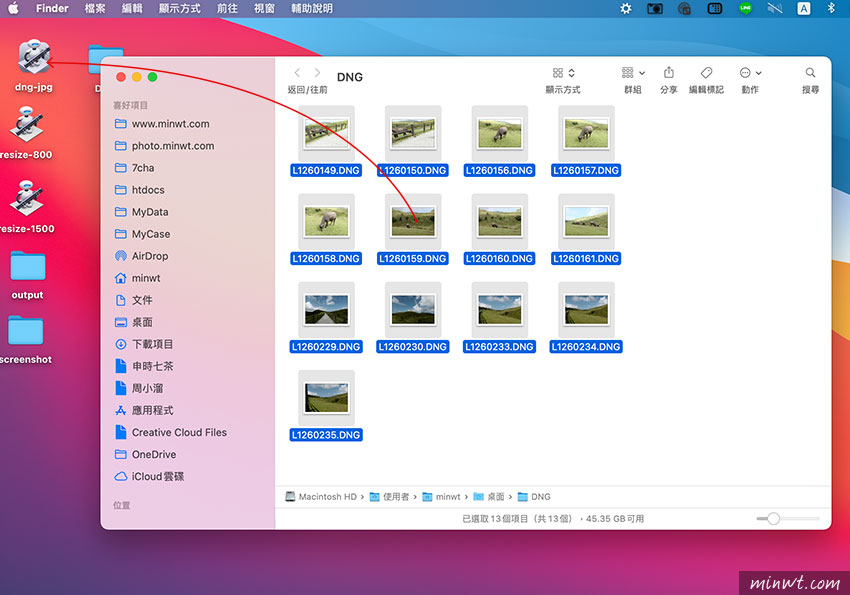Click the input source A icon

(803, 8)
